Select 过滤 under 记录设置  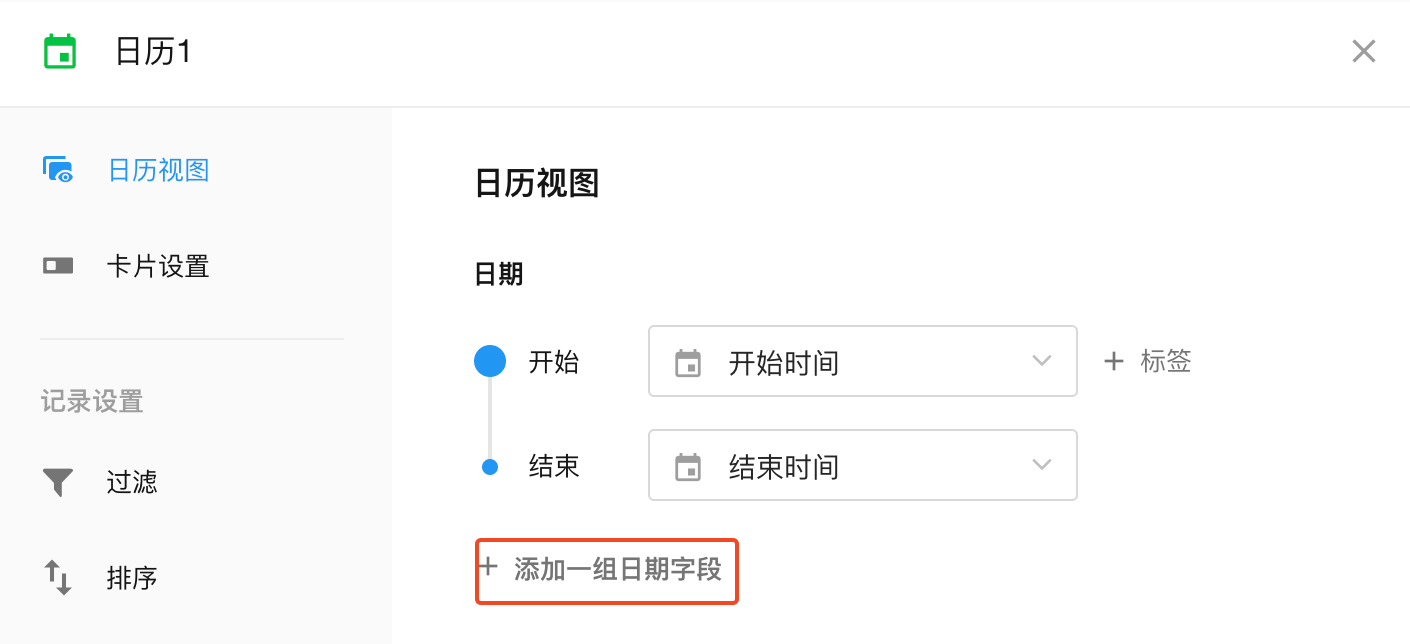132,483
